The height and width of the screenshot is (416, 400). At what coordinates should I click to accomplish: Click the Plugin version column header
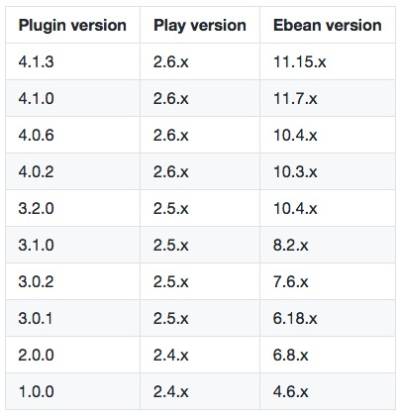point(73,25)
